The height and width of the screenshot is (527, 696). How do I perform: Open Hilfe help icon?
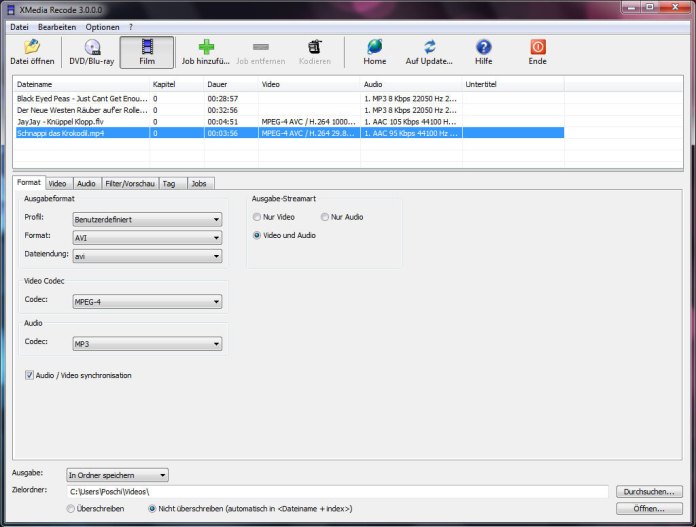(x=484, y=47)
